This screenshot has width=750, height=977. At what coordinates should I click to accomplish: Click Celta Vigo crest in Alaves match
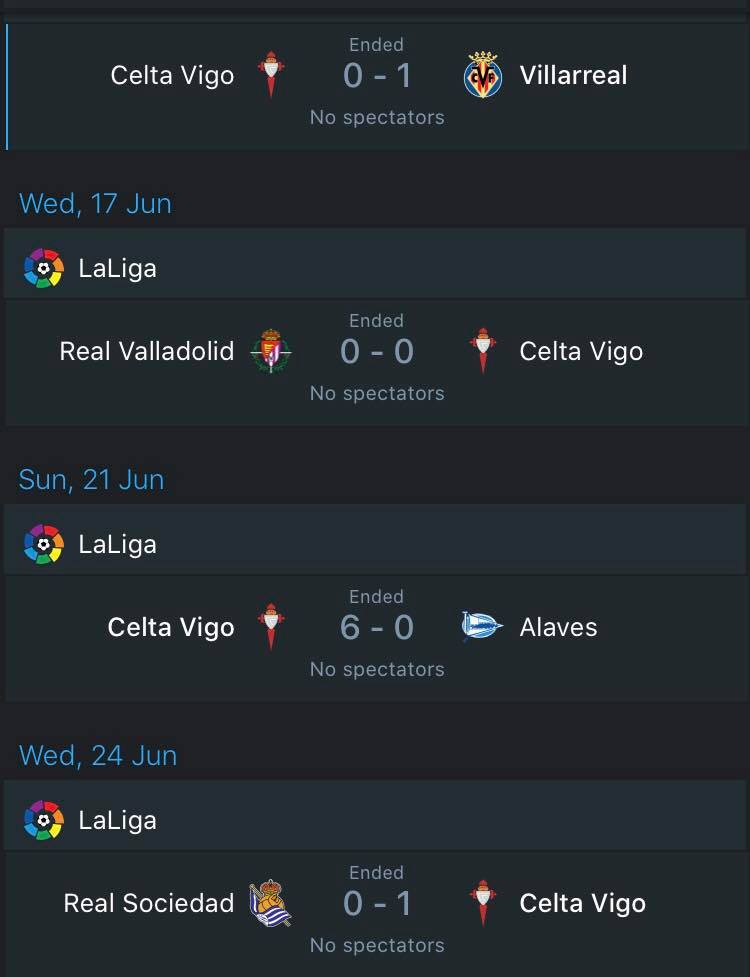pyautogui.click(x=271, y=627)
